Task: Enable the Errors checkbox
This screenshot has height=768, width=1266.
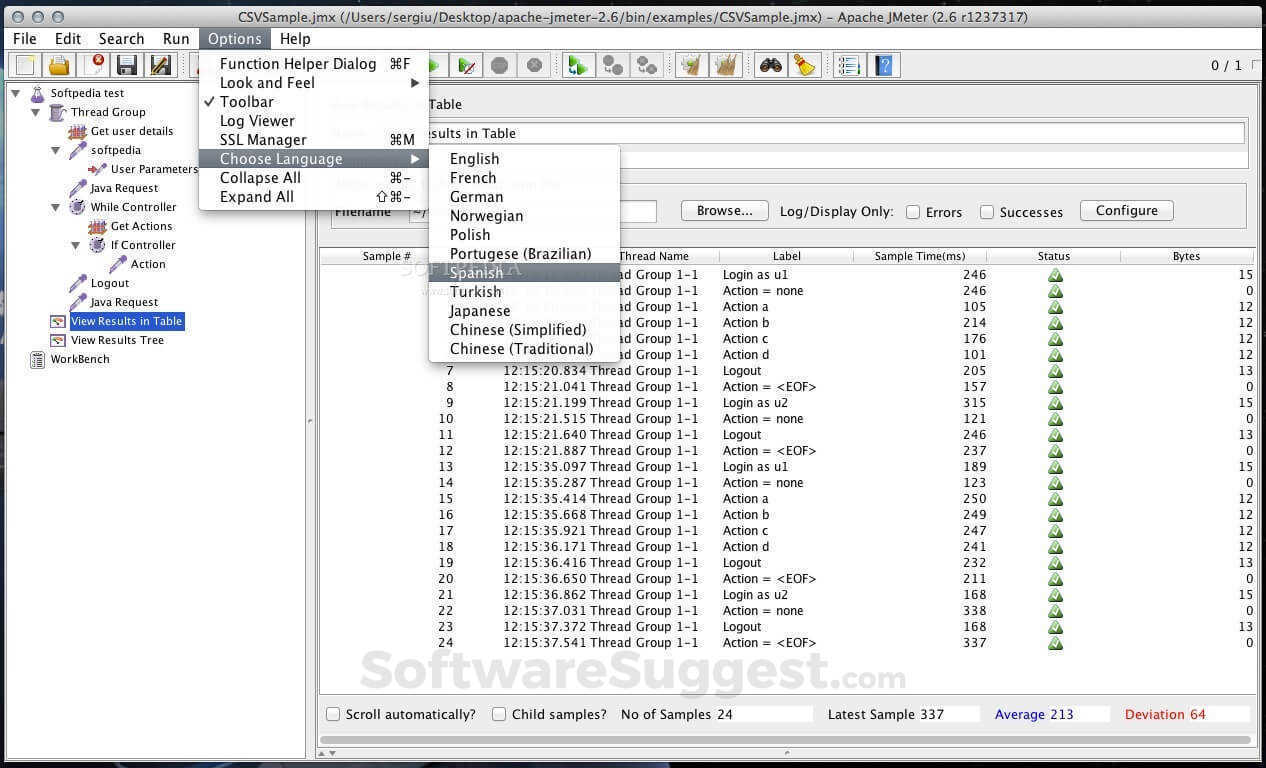Action: point(913,212)
